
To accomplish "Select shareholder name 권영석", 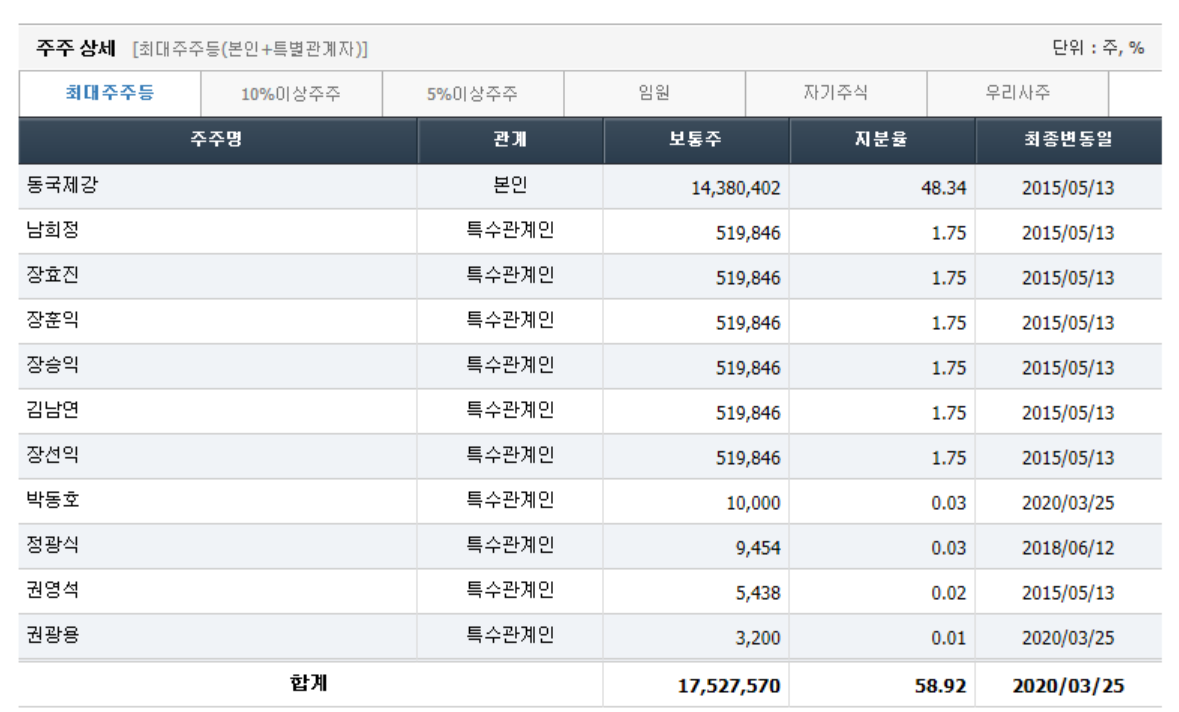I will (x=53, y=591).
